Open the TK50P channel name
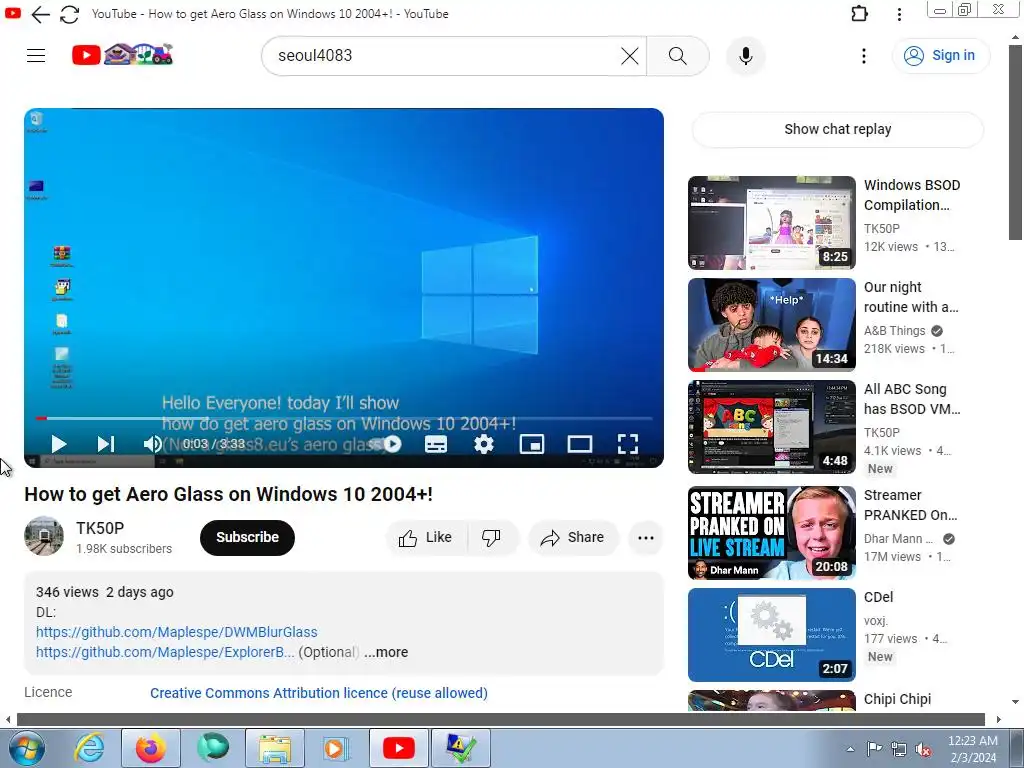This screenshot has width=1024, height=768. 100,528
